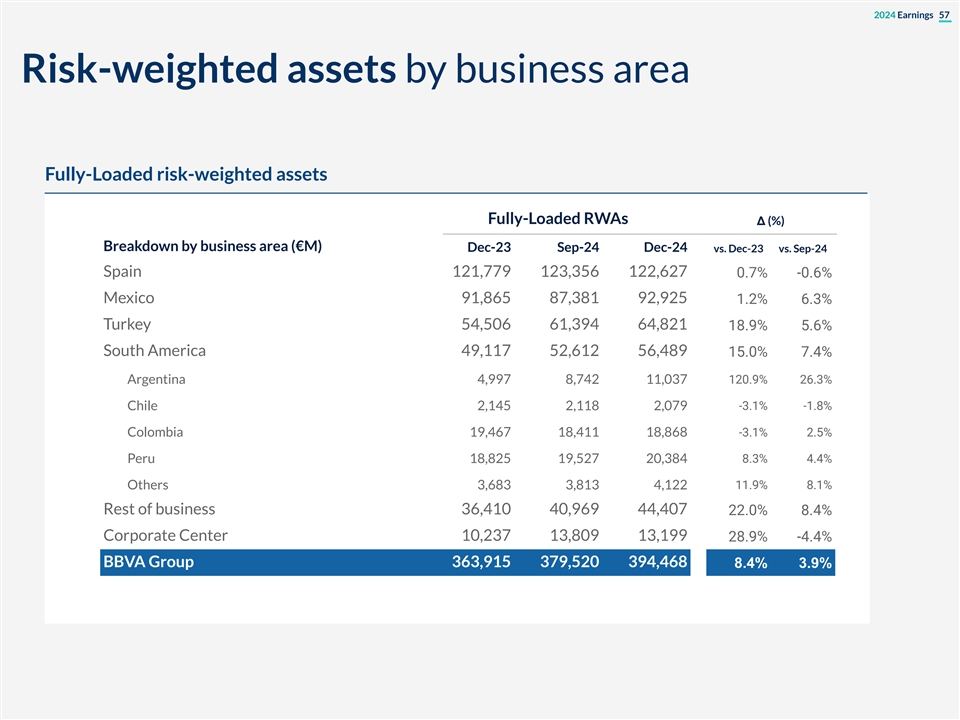
Task: Click the 'Fully-Loaded RWAs' column group header
Action: point(564,219)
